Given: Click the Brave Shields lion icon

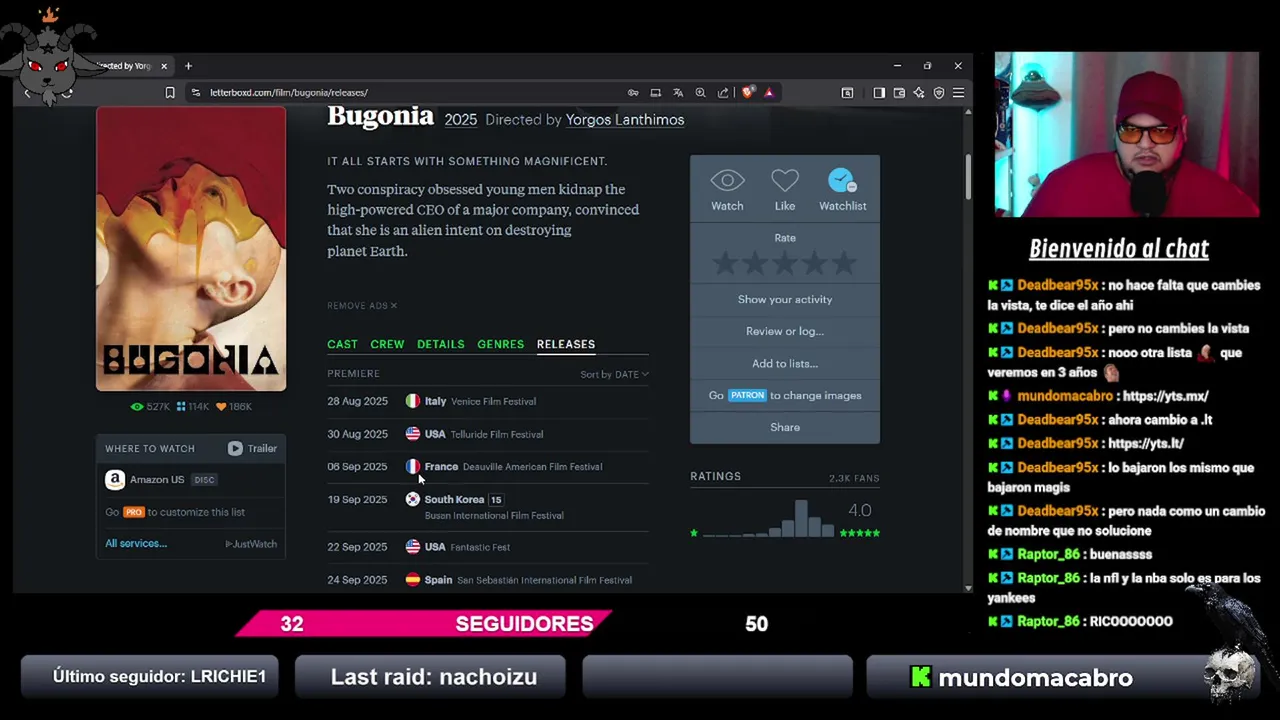Looking at the screenshot, I should click(x=747, y=93).
